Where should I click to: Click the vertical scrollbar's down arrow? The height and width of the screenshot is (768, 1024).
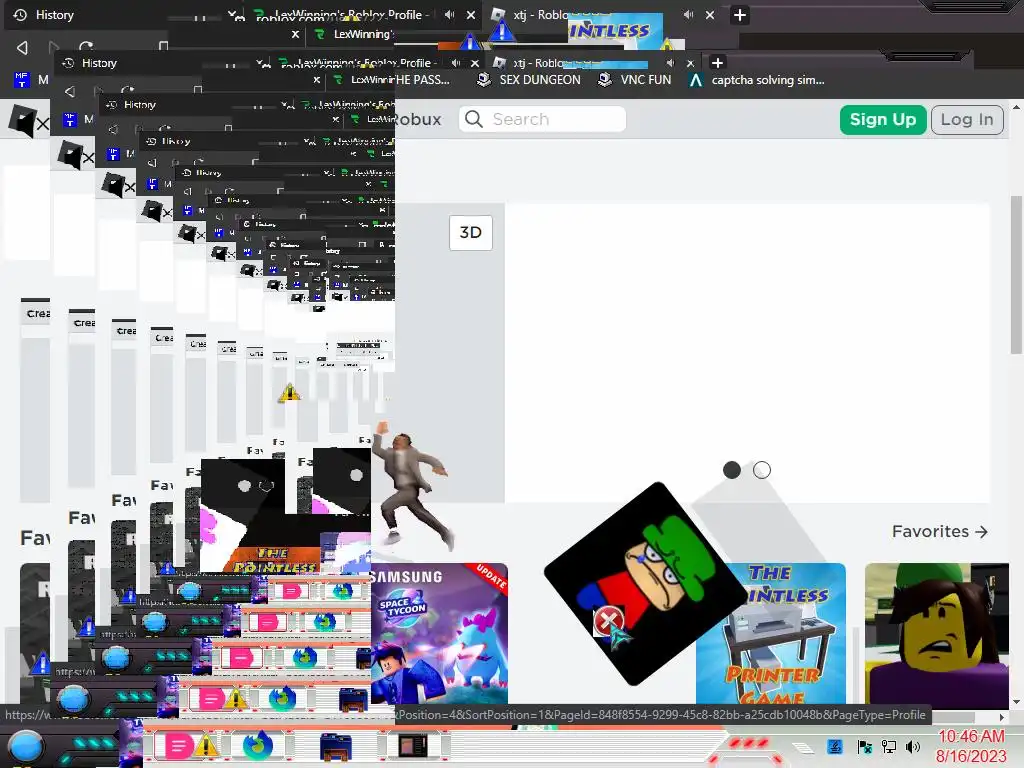pyautogui.click(x=1016, y=703)
